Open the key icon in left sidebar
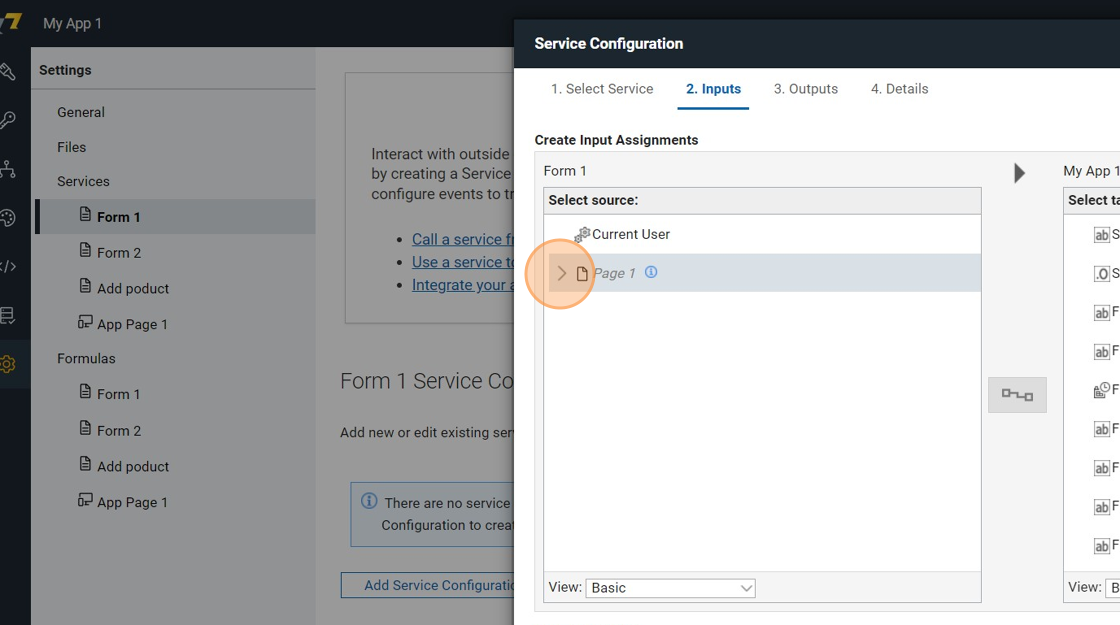This screenshot has height=625, width=1120. click(8, 120)
